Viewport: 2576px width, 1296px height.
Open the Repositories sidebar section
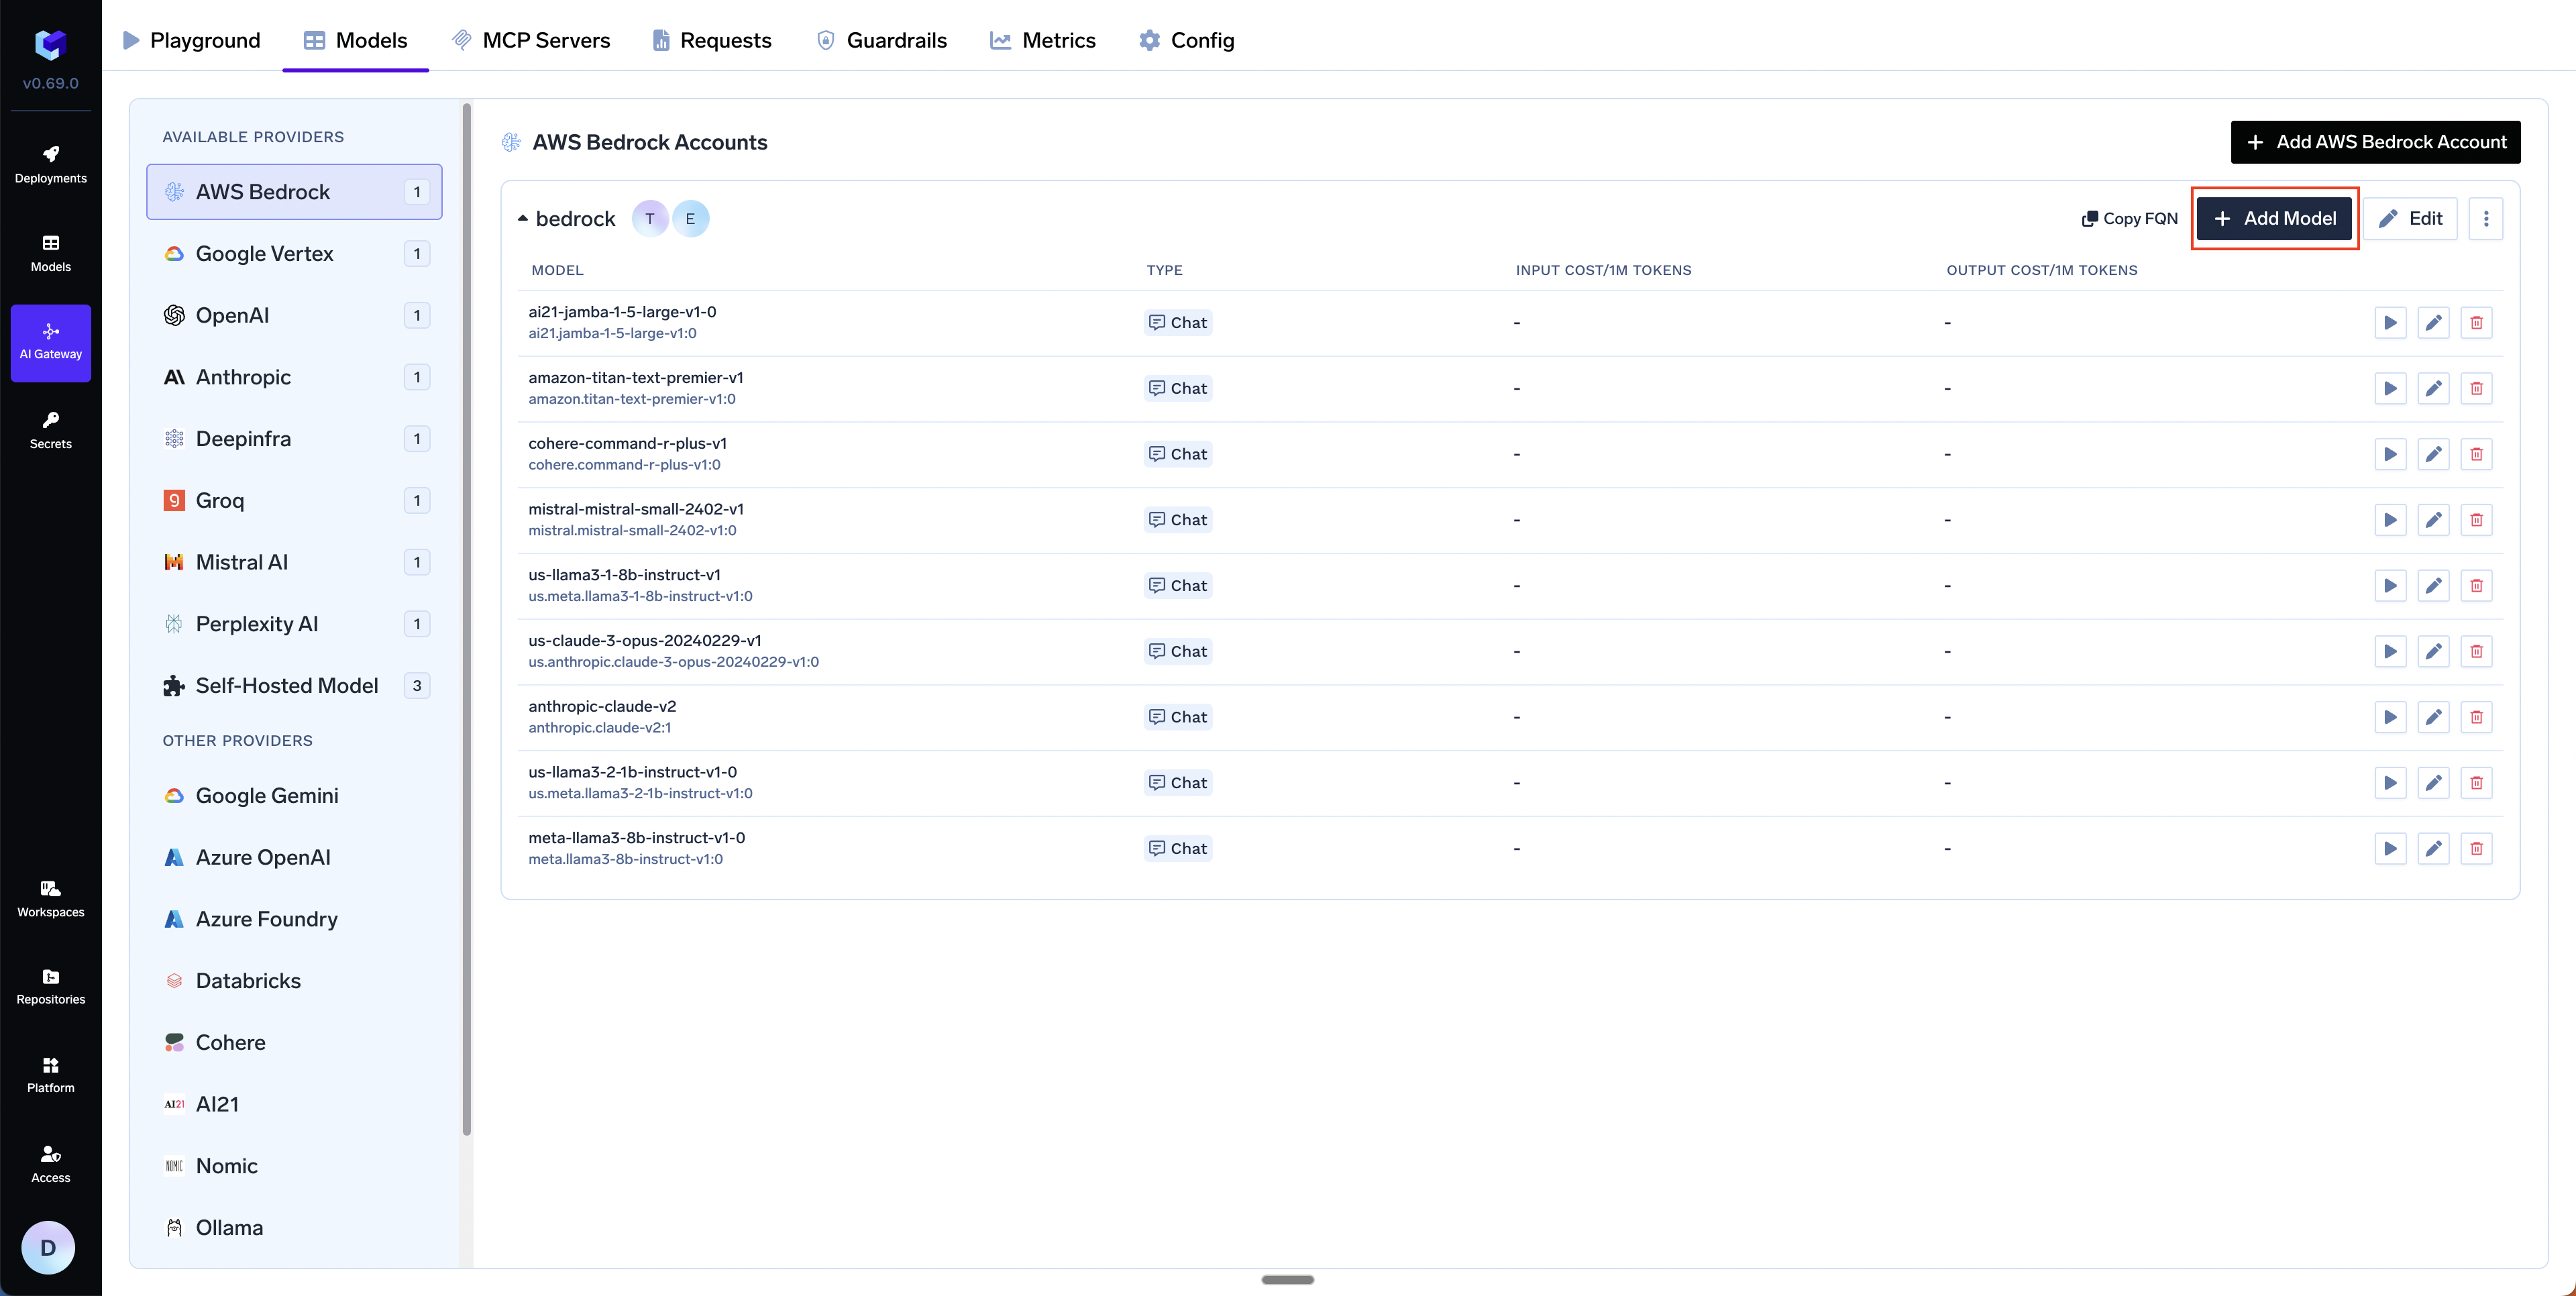[x=51, y=987]
